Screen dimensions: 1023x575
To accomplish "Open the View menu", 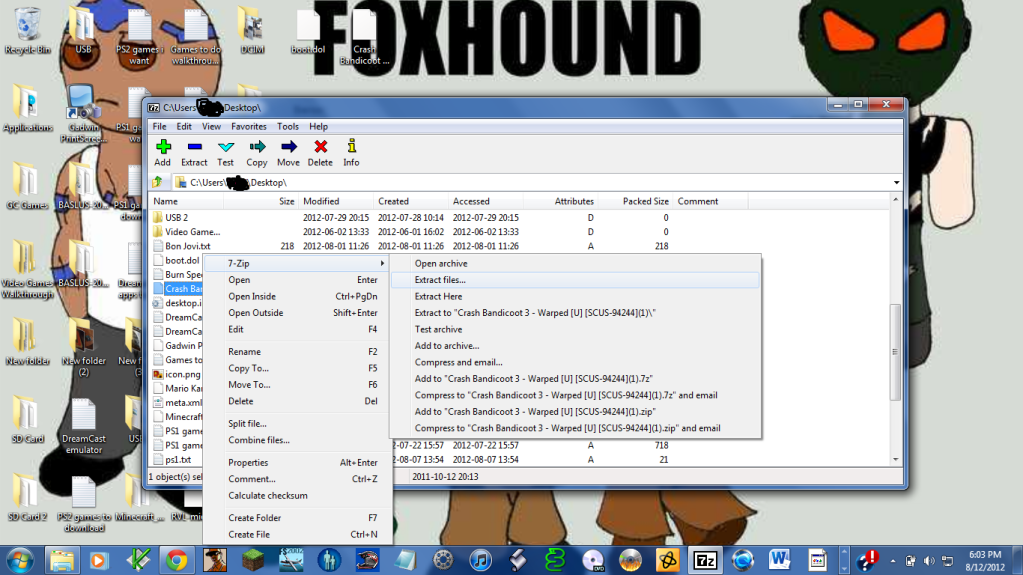I will tap(211, 127).
